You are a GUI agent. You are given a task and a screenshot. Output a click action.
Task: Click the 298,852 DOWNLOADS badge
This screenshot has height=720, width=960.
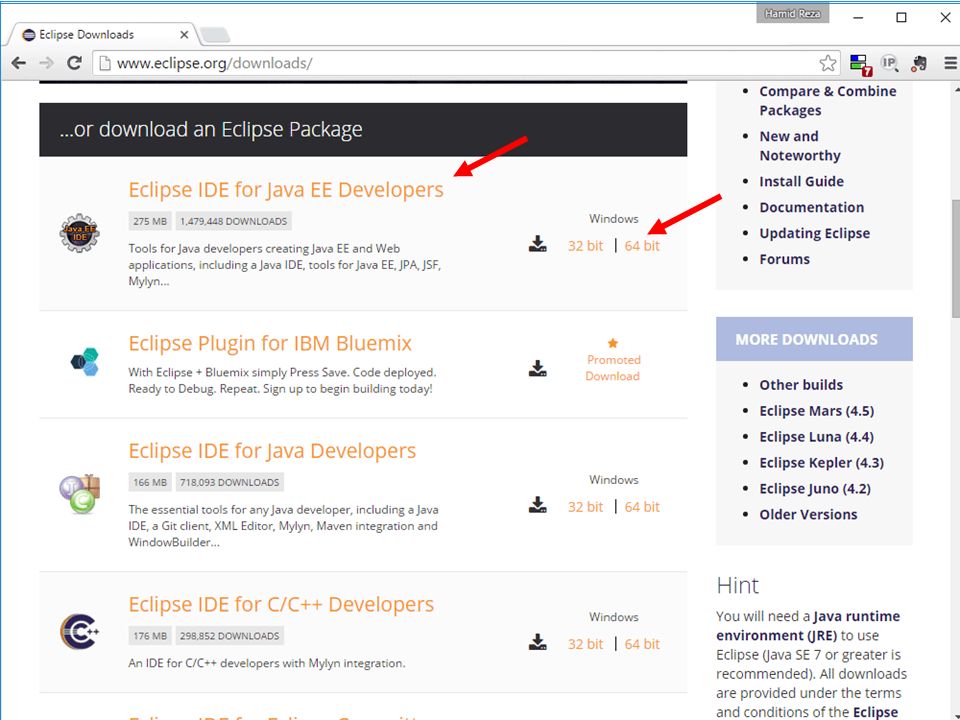pos(230,636)
